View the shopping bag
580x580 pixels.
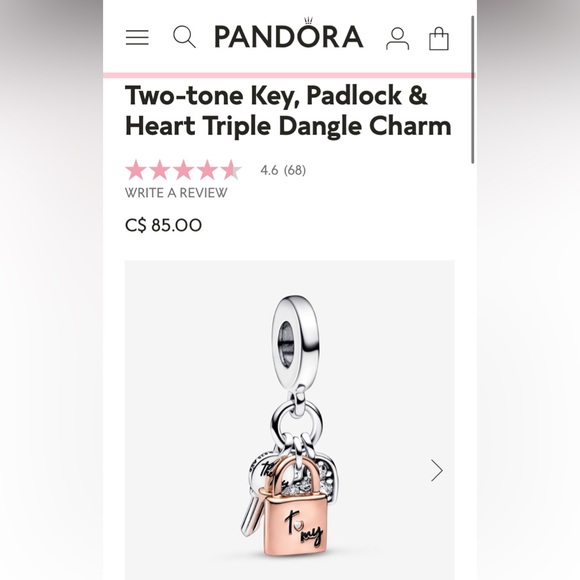(439, 38)
